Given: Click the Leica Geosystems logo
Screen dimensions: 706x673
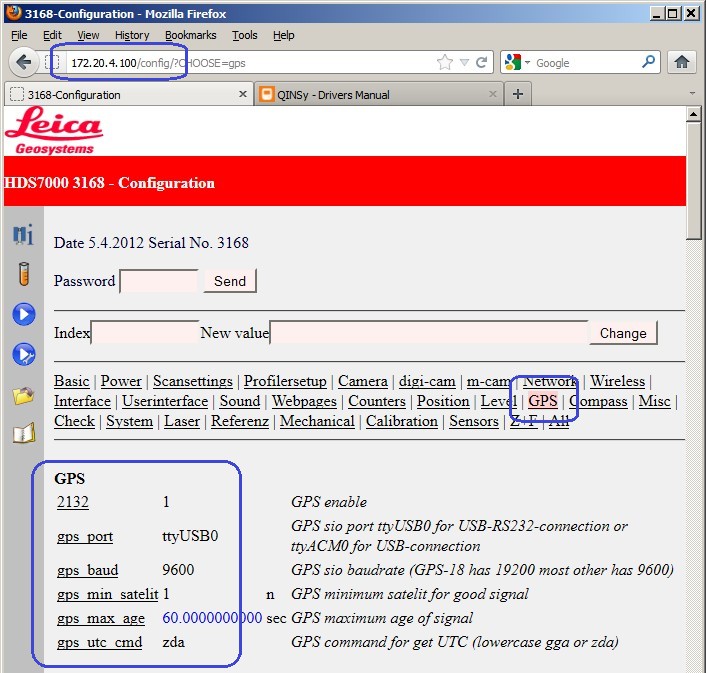Looking at the screenshot, I should [54, 131].
